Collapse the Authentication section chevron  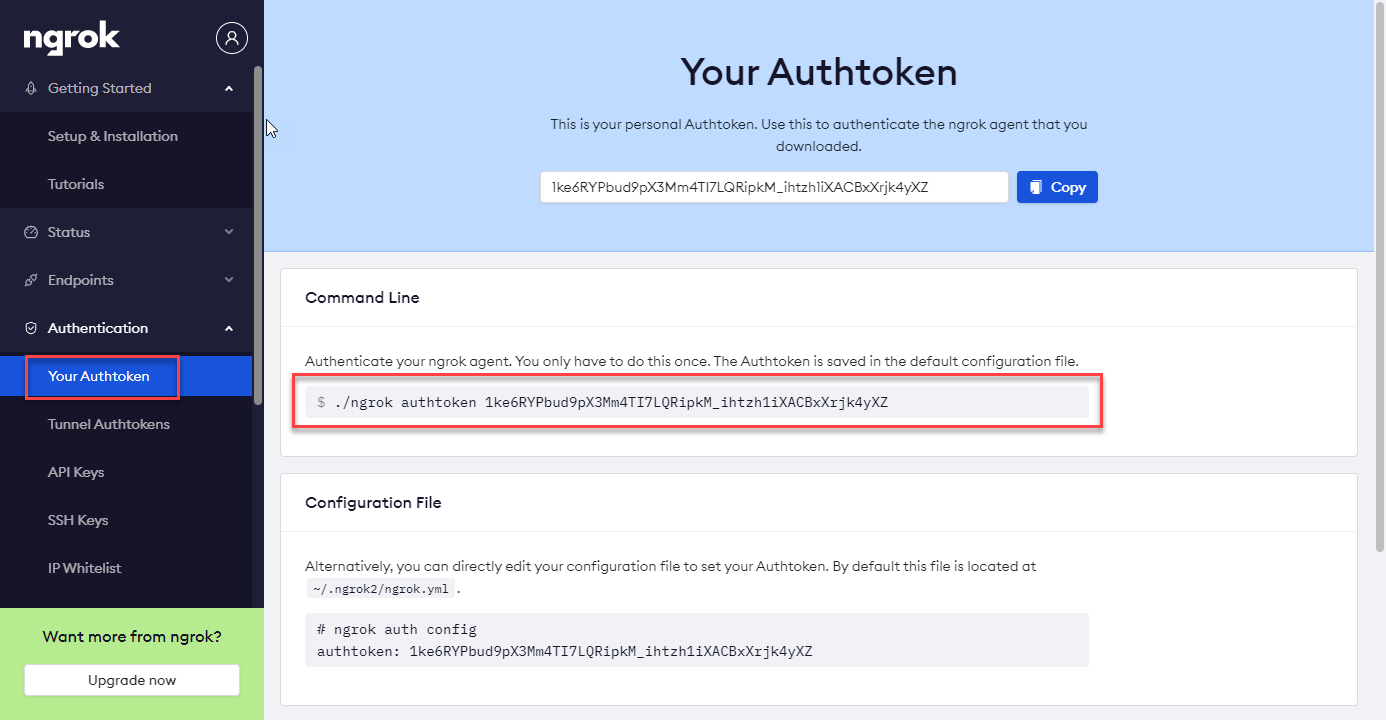pyautogui.click(x=229, y=328)
